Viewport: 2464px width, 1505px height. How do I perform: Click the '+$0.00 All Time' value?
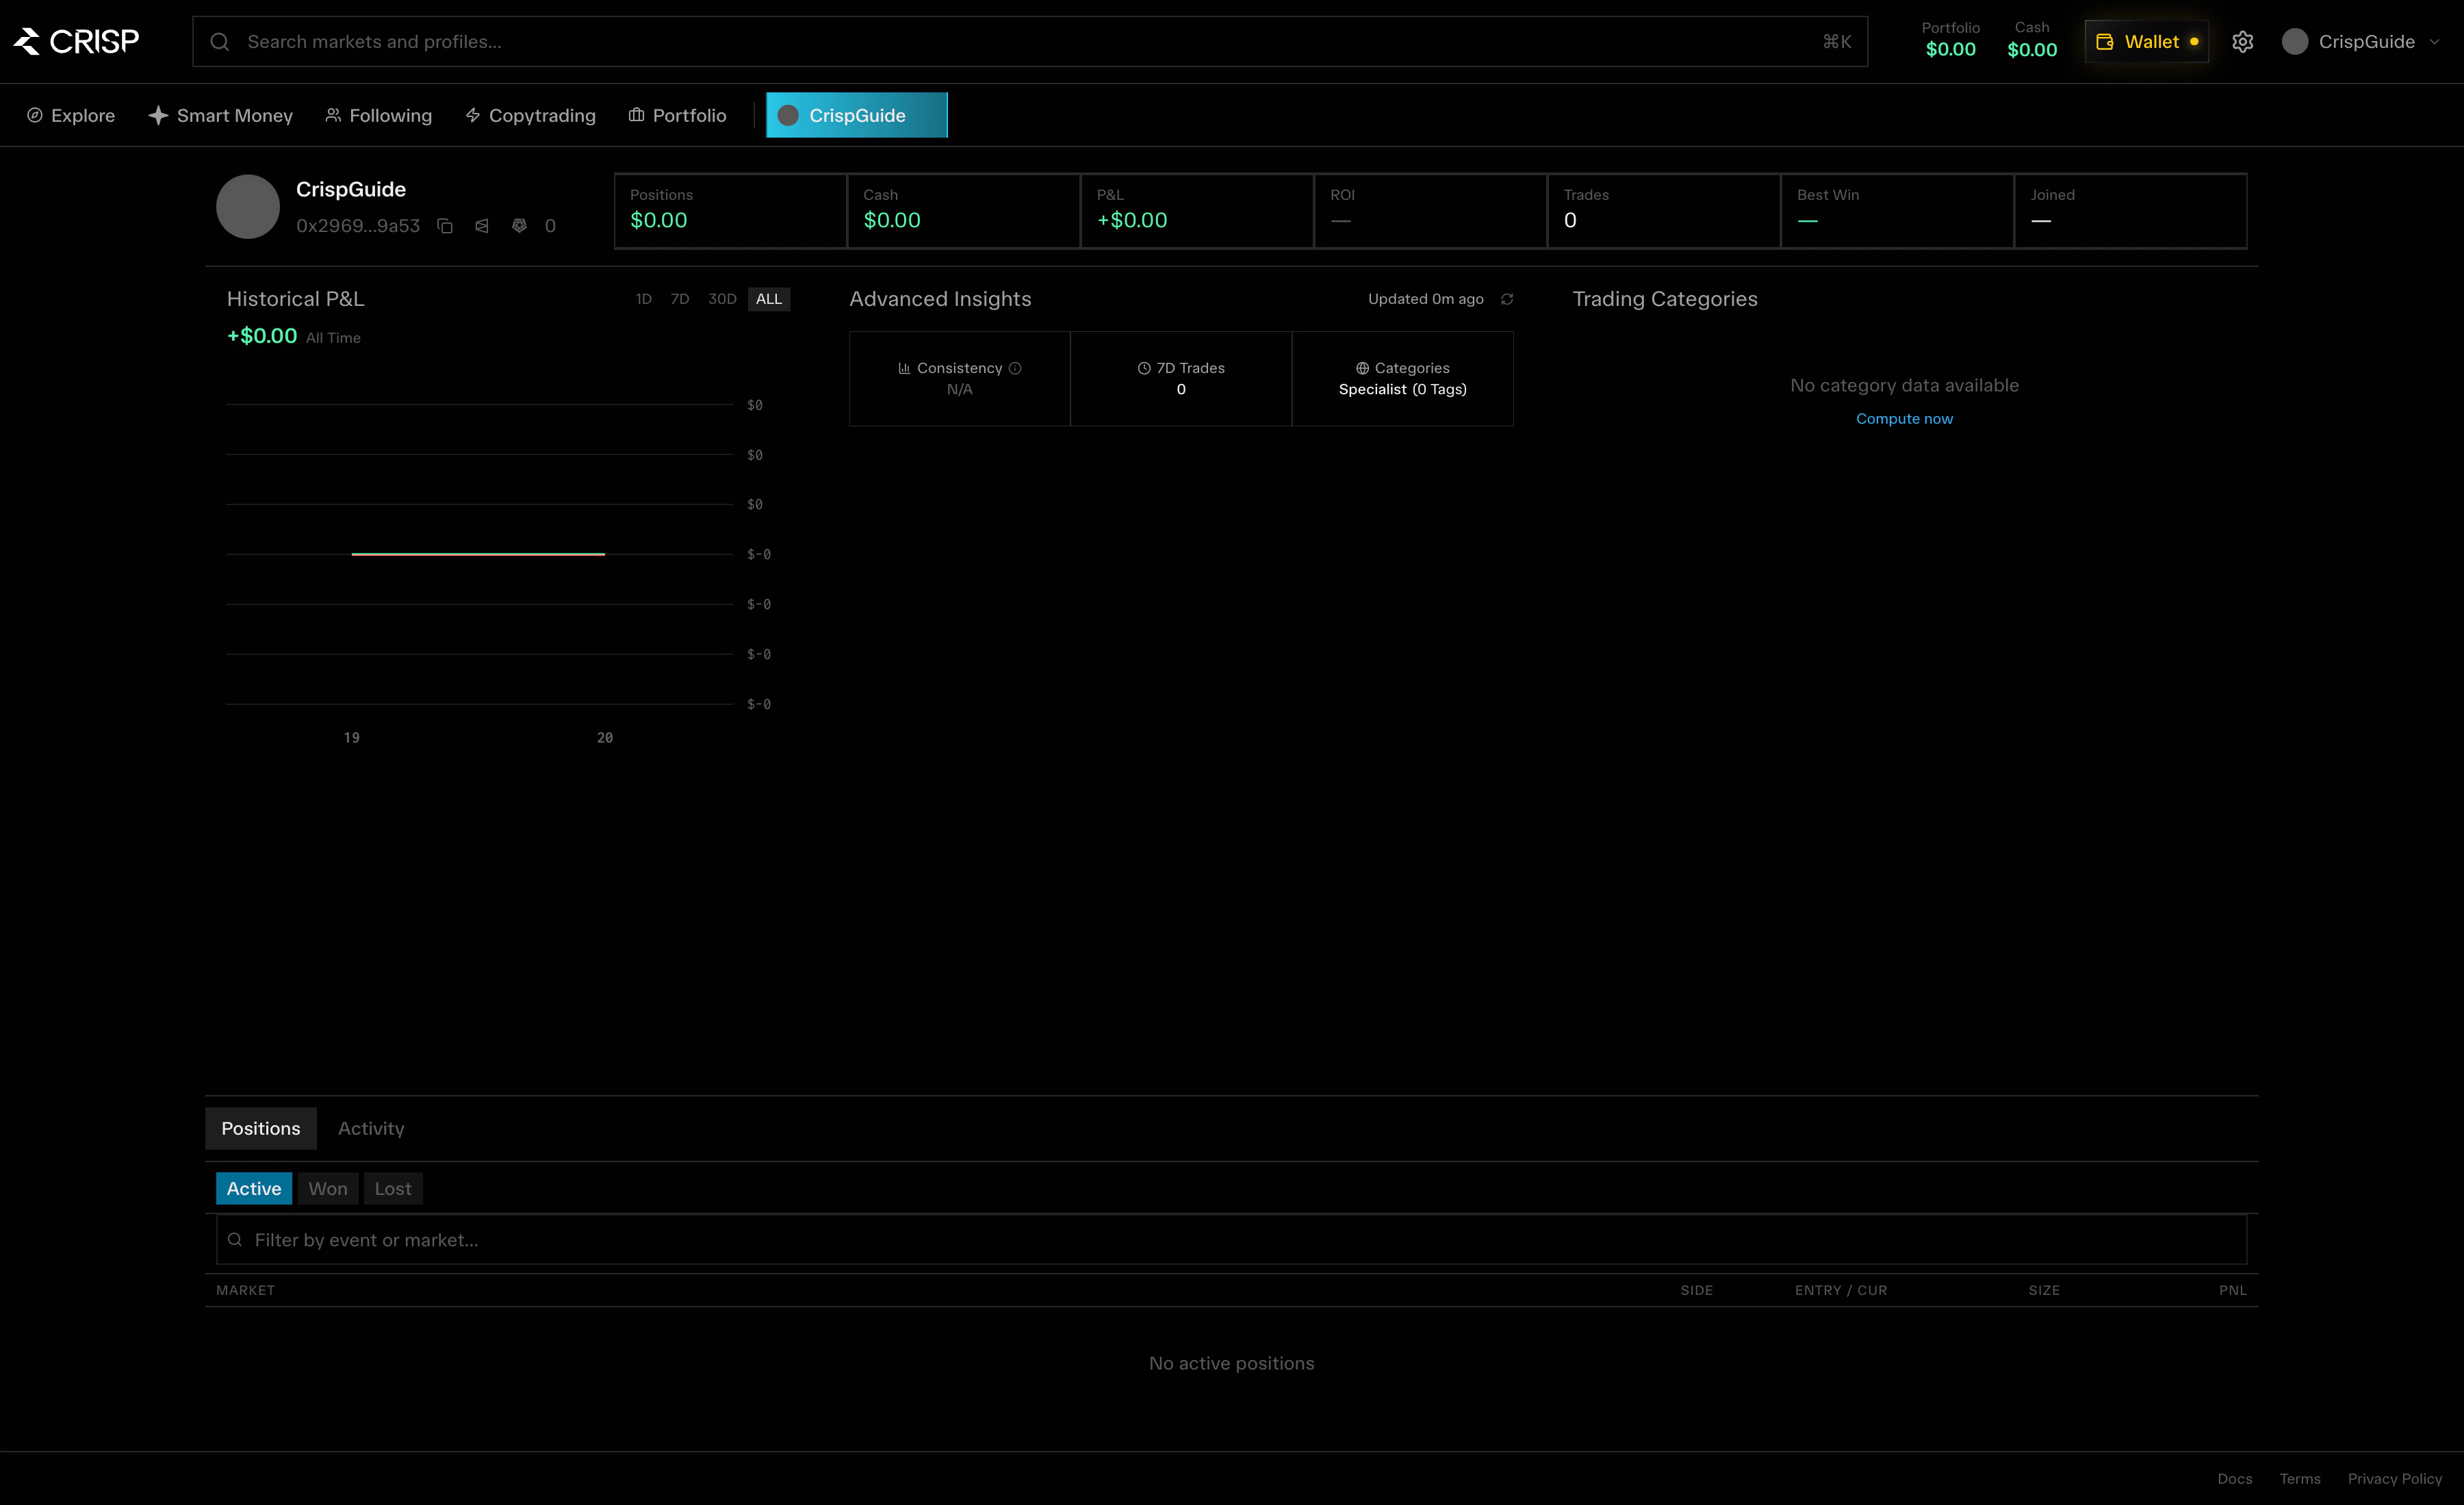[293, 336]
